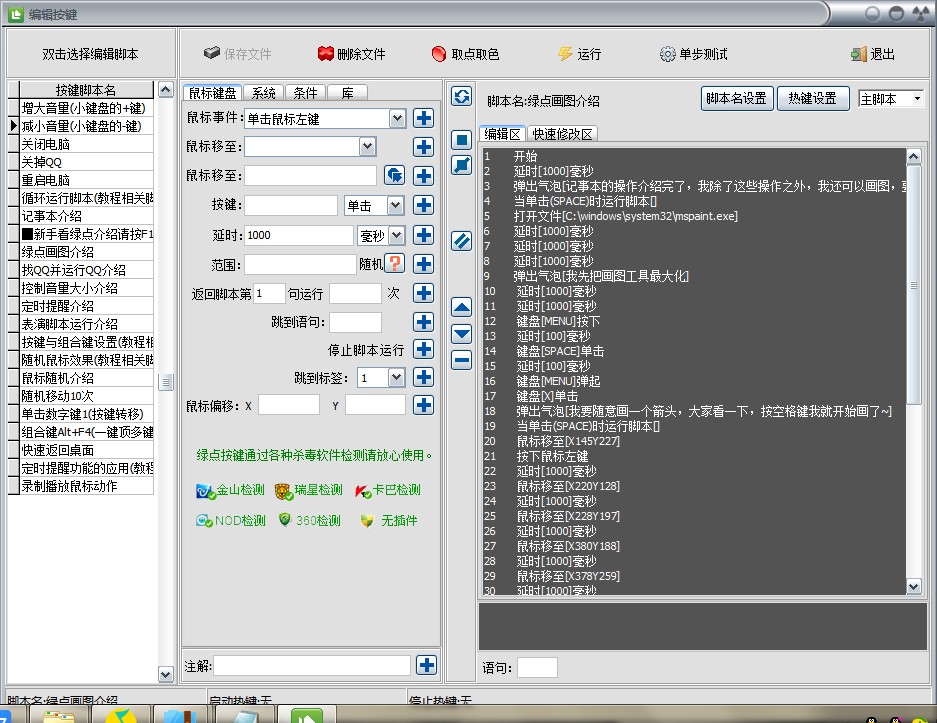Click the plus icon beside 注解 field
The image size is (937, 723).
pos(426,665)
